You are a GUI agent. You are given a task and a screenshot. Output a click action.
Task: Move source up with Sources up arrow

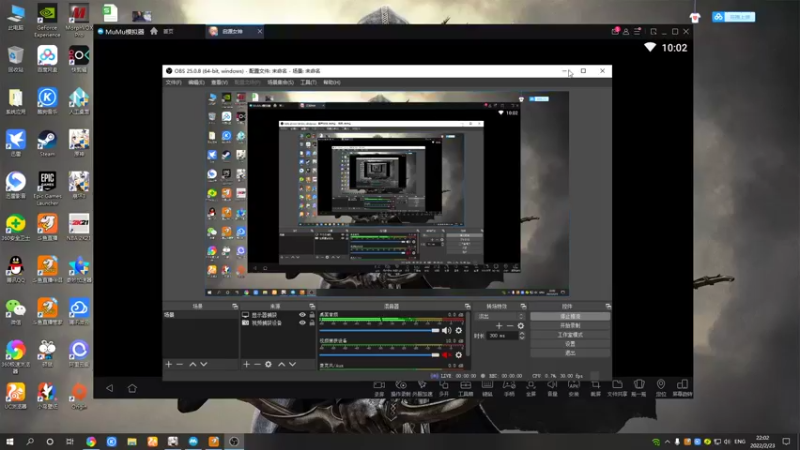click(282, 364)
